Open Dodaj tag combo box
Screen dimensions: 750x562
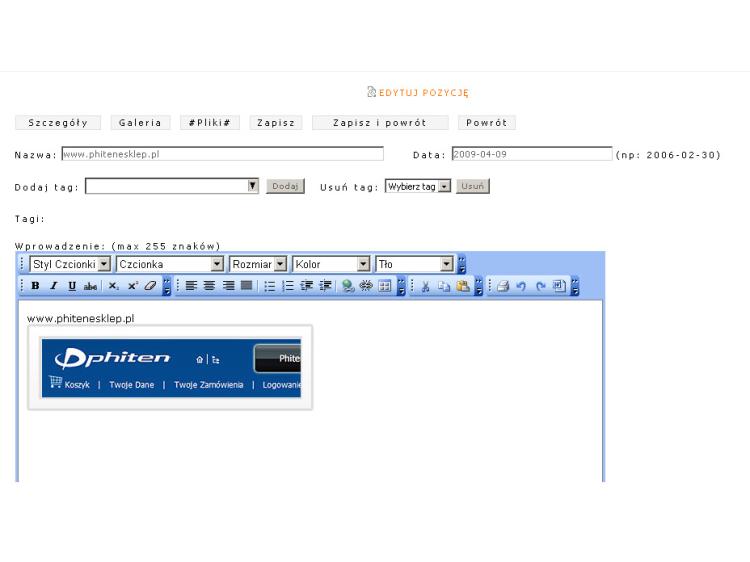[x=172, y=186]
